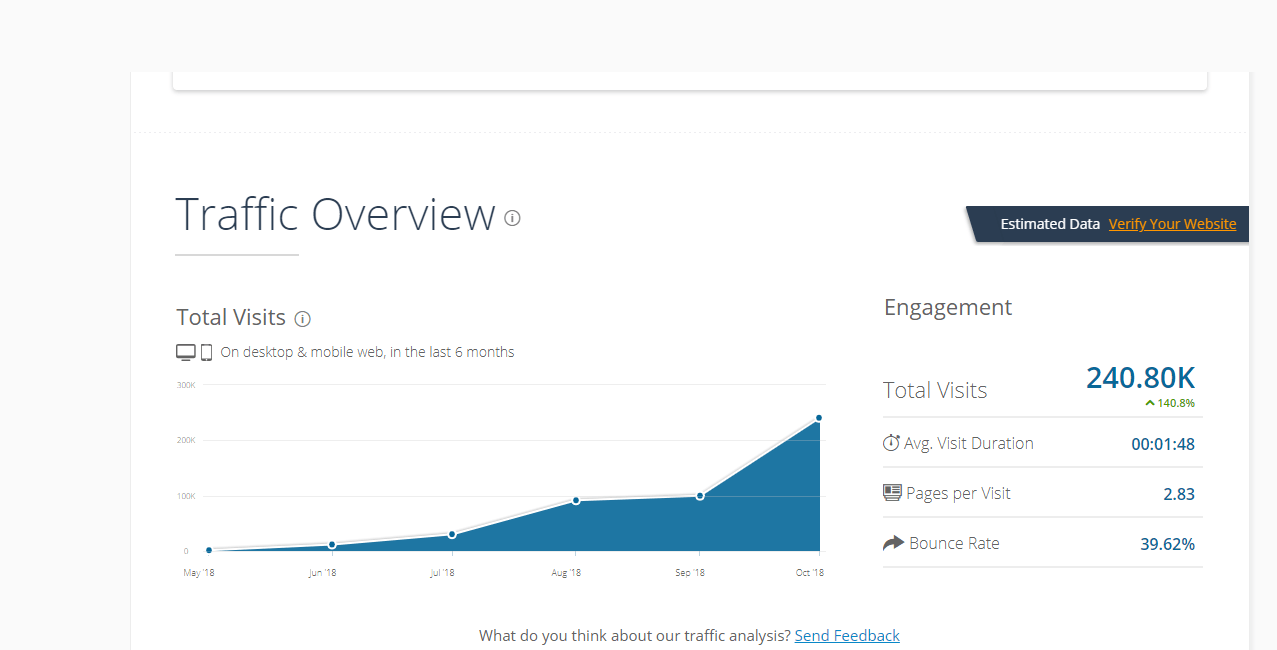Select the Oct '18 peak data point
The image size is (1277, 650).
tap(819, 418)
